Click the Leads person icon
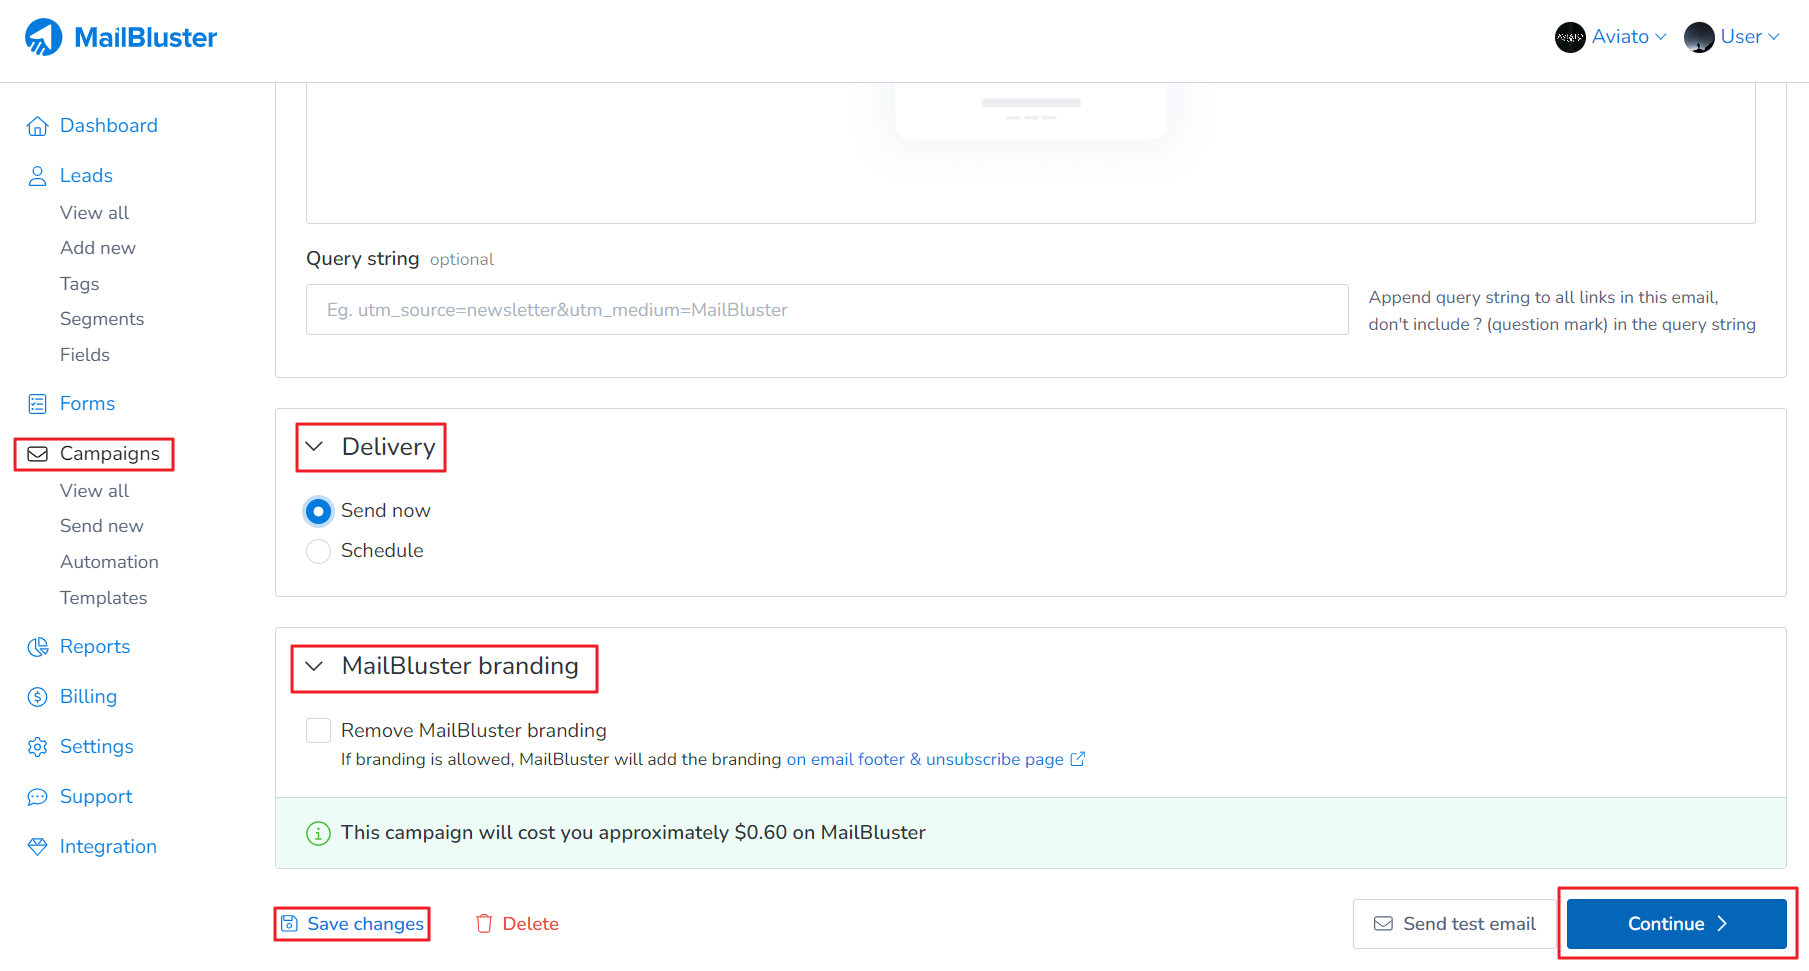1809x971 pixels. pyautogui.click(x=38, y=176)
